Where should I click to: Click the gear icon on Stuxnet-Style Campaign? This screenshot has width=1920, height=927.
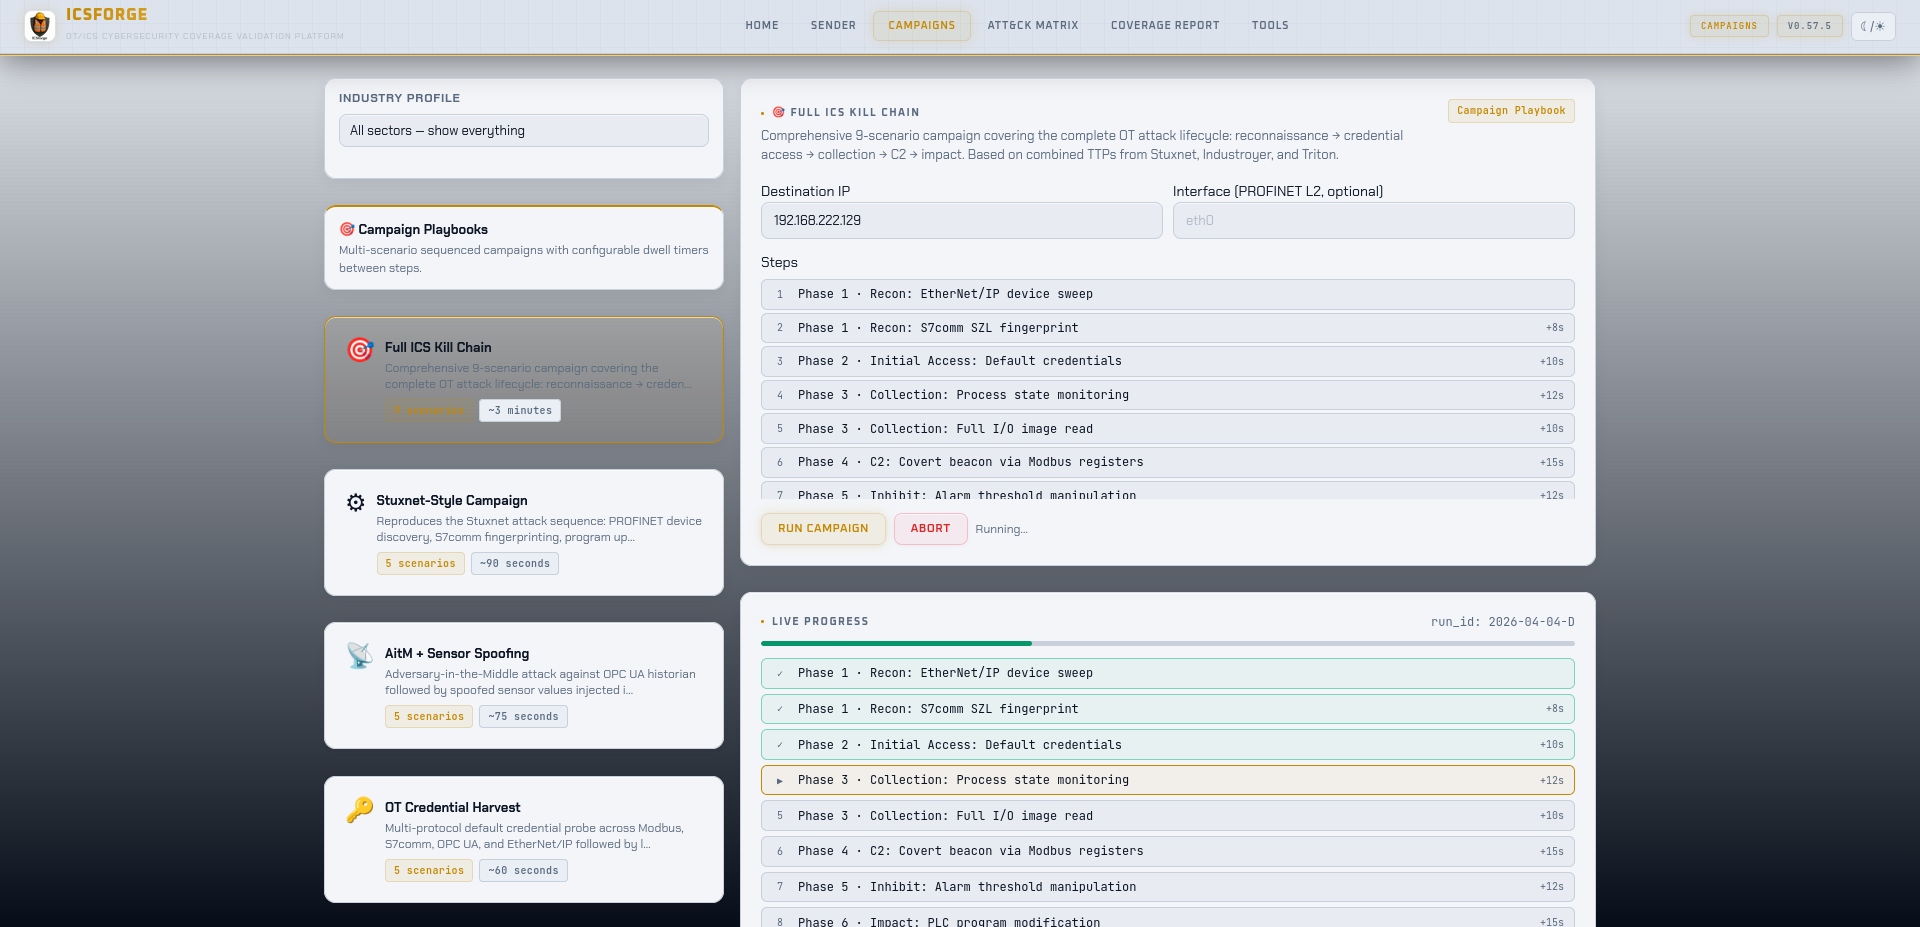click(356, 502)
